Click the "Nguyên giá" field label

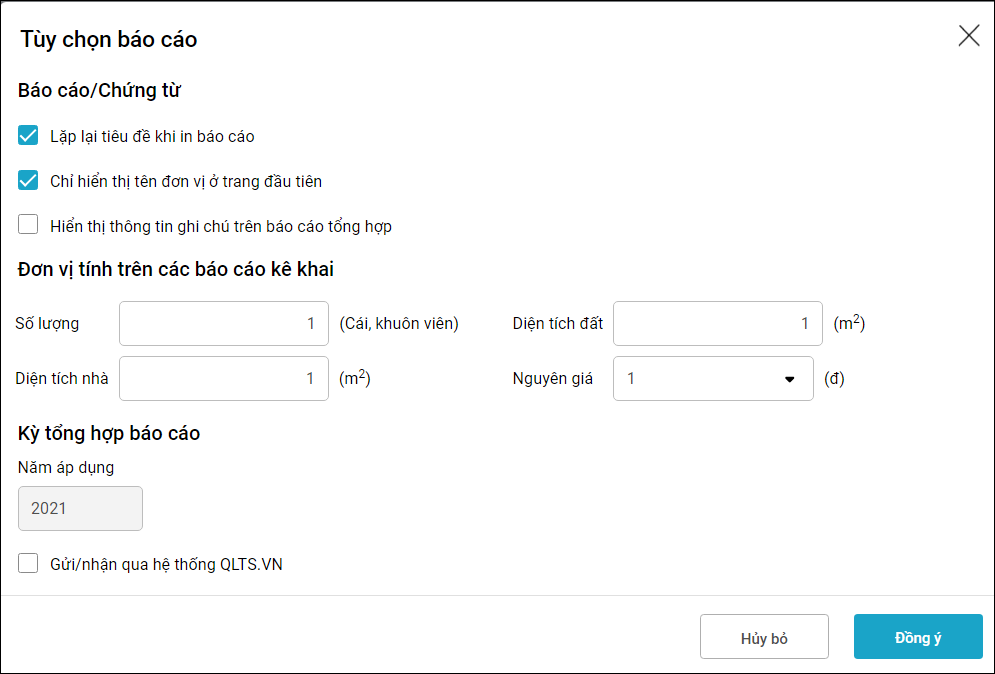pyautogui.click(x=552, y=379)
